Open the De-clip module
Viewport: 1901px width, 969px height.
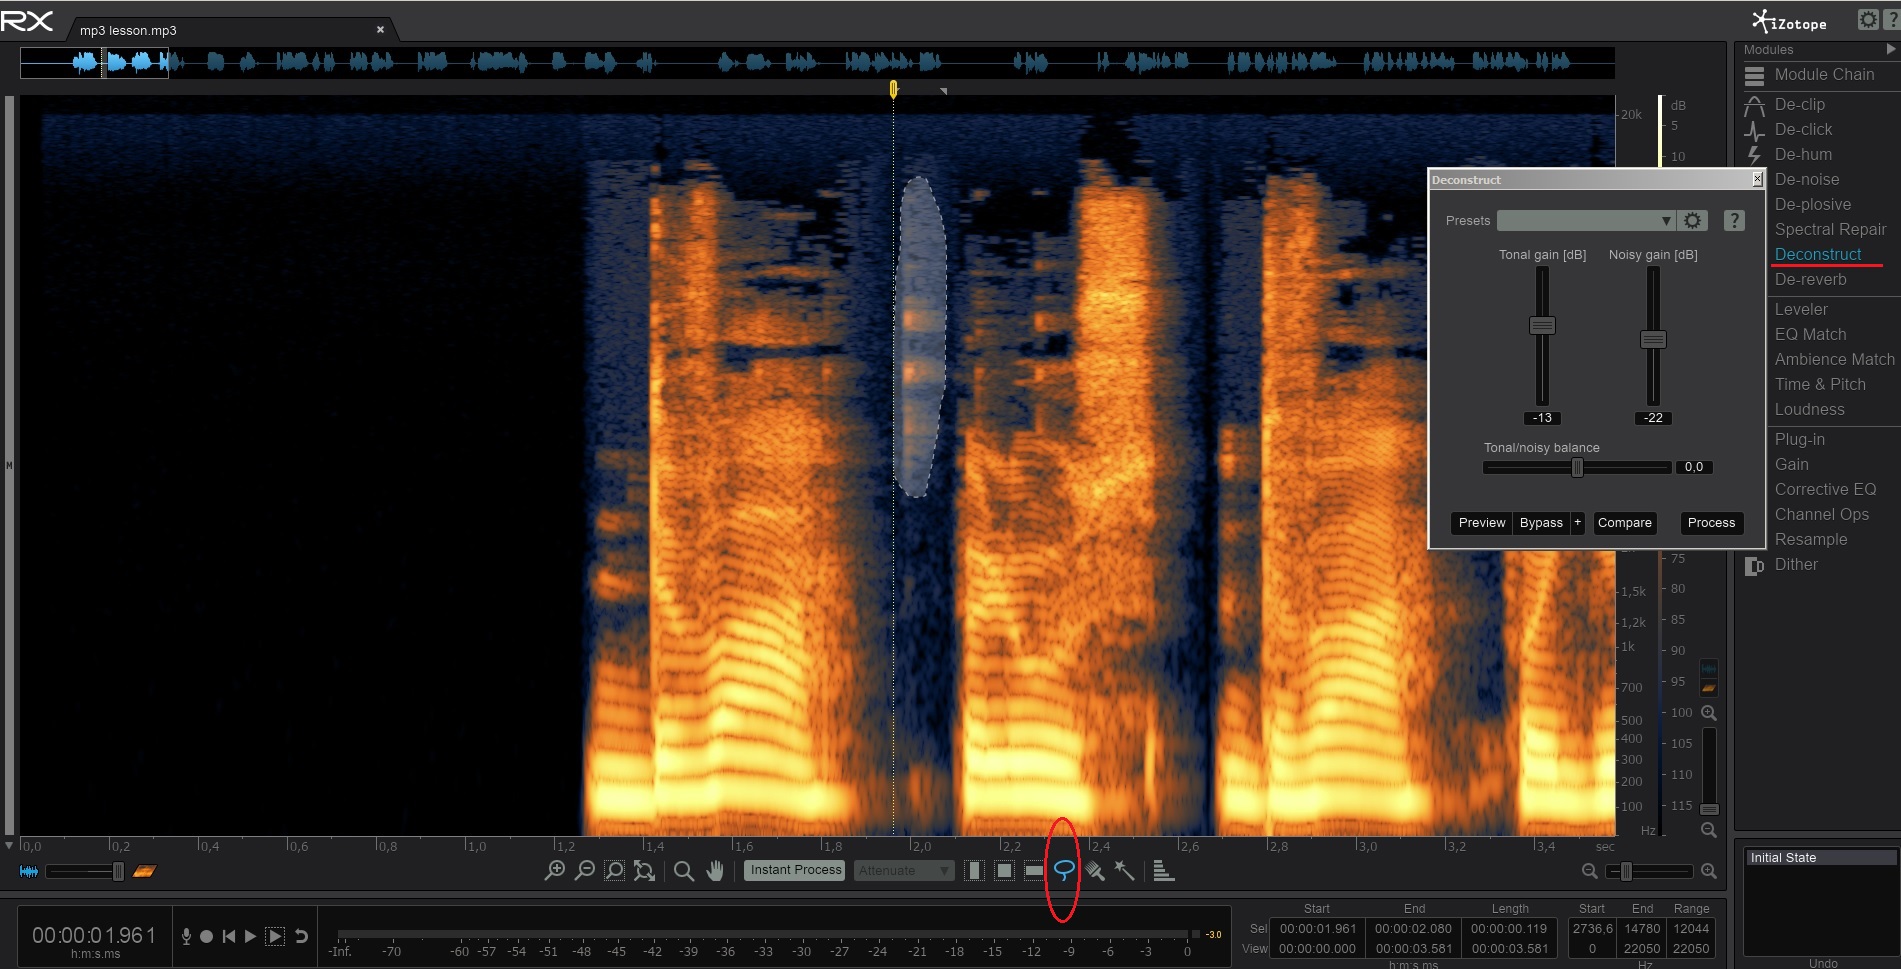[x=1799, y=104]
